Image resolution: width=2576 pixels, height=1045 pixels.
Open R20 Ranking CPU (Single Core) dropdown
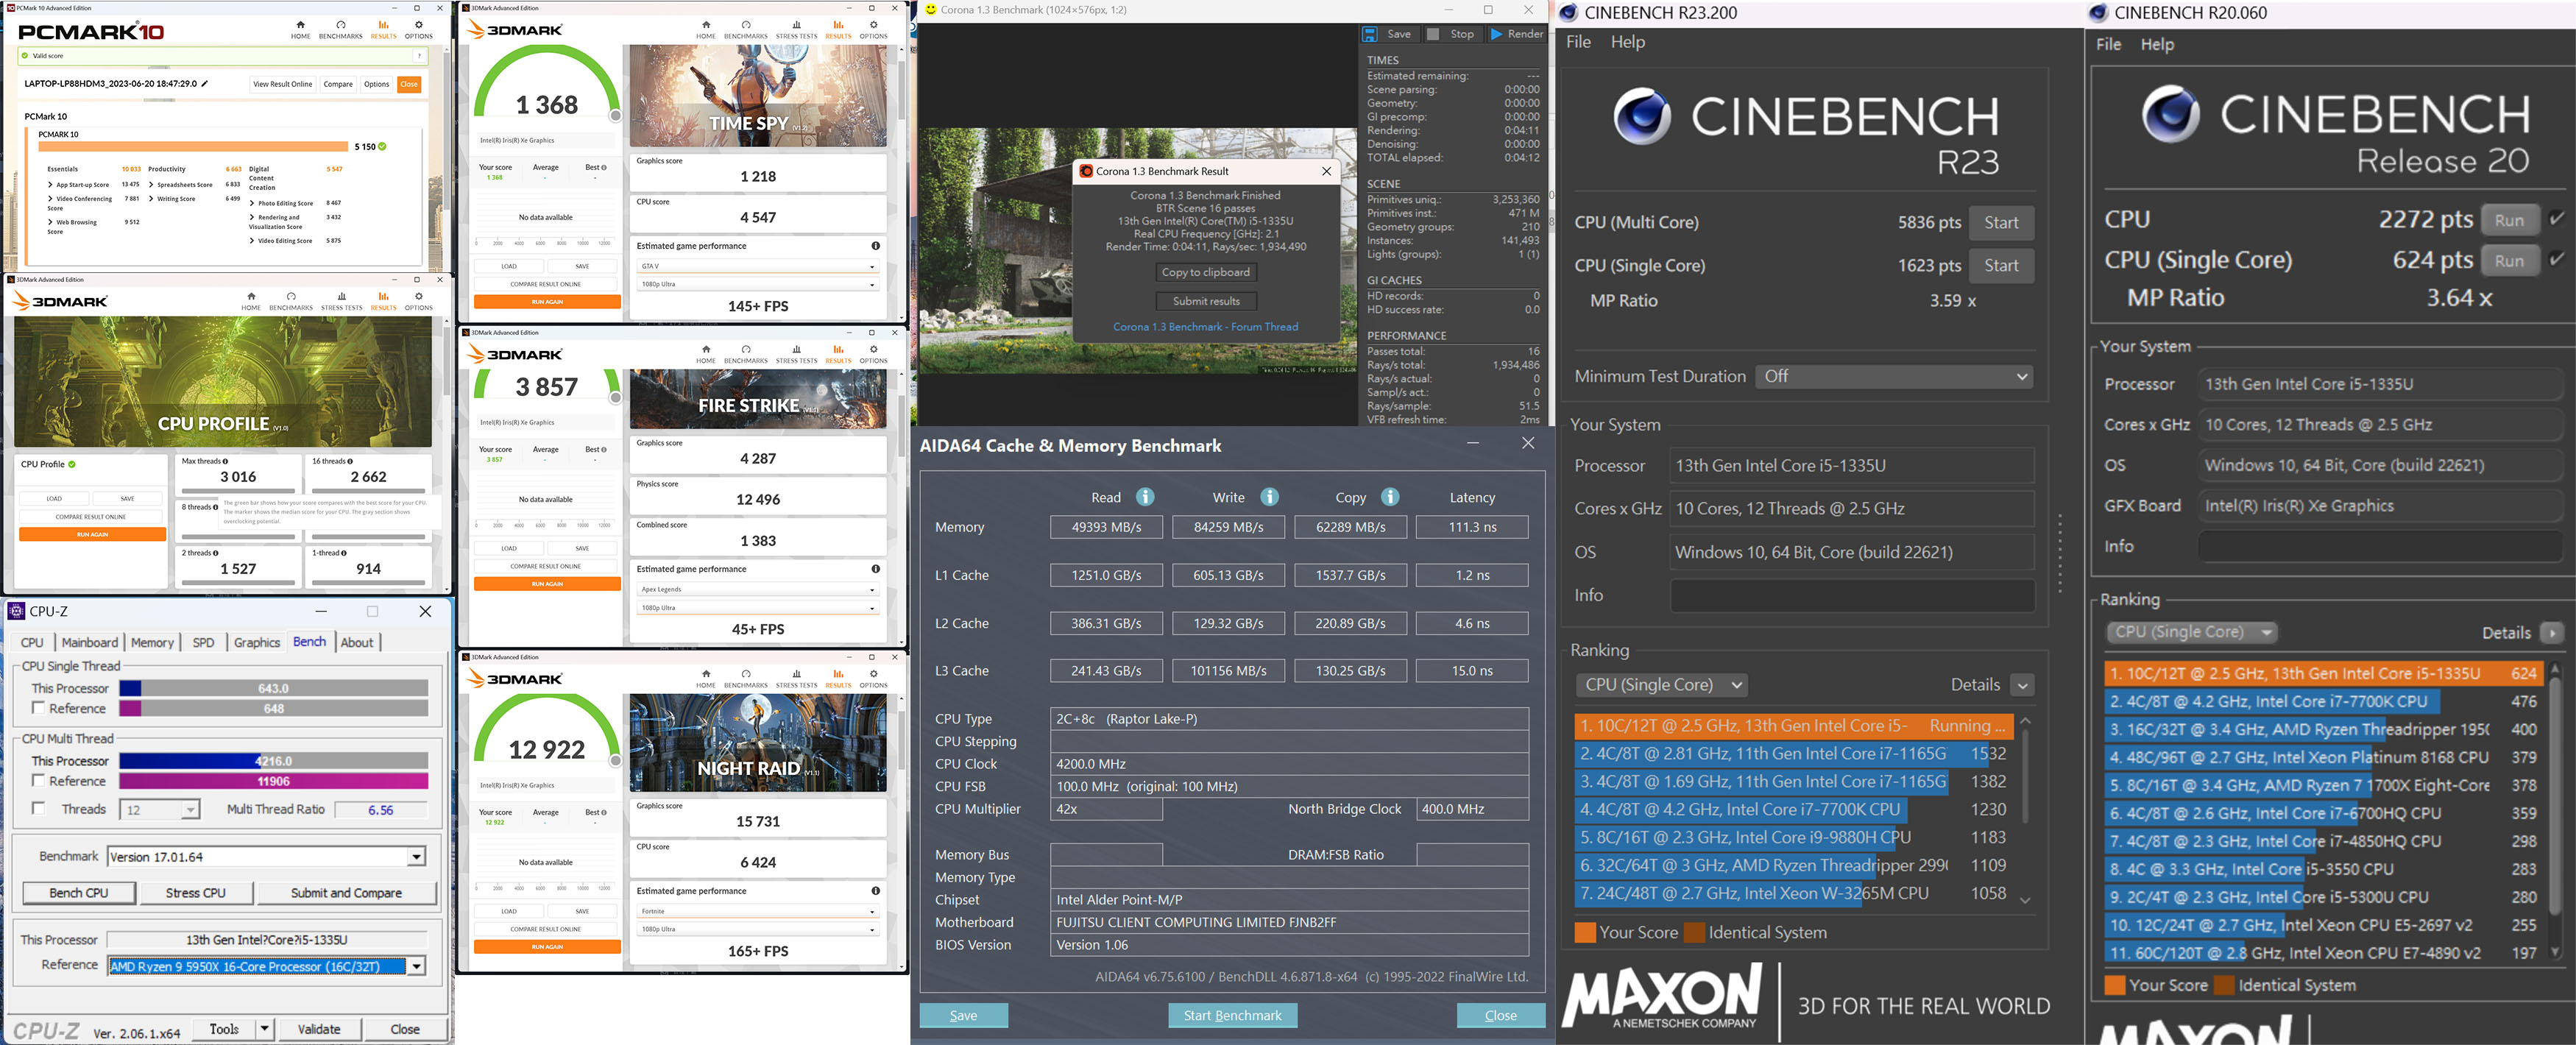click(x=2190, y=633)
